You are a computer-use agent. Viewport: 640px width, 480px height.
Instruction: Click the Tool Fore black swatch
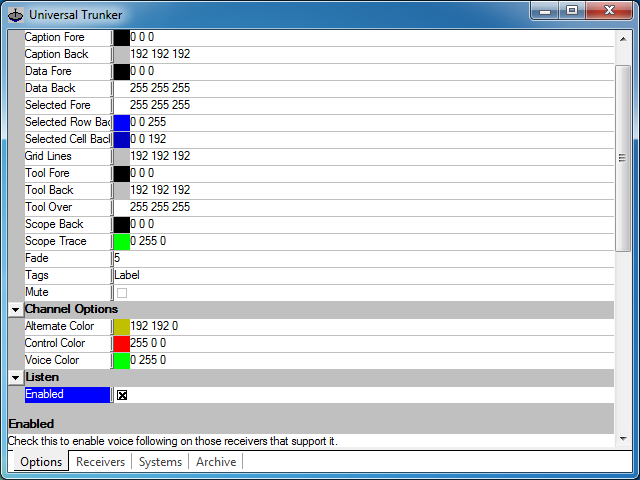click(122, 173)
